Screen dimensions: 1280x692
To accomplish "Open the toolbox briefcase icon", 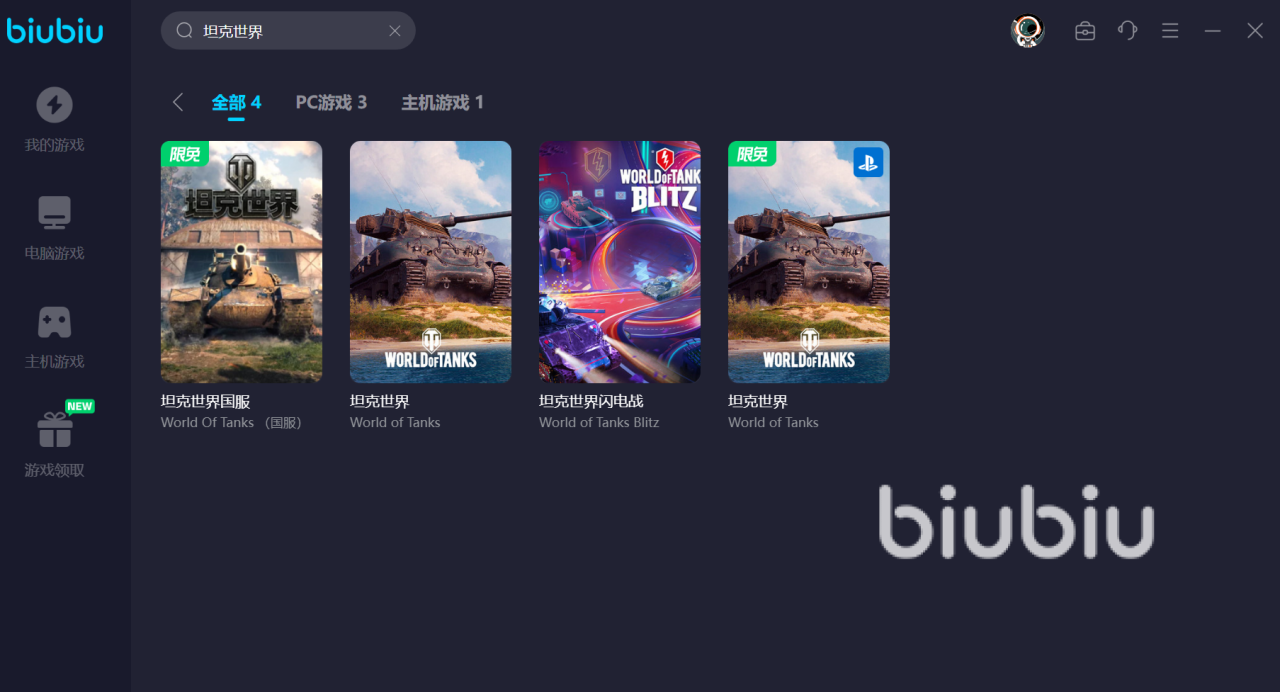I will 1085,31.
